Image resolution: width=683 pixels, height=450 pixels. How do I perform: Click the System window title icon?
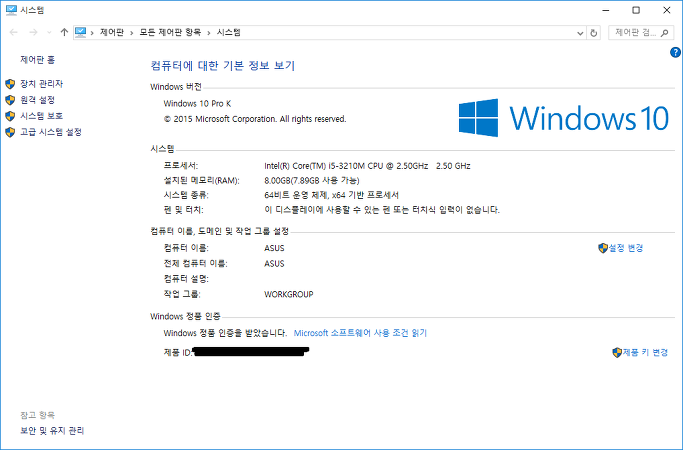(x=11, y=10)
